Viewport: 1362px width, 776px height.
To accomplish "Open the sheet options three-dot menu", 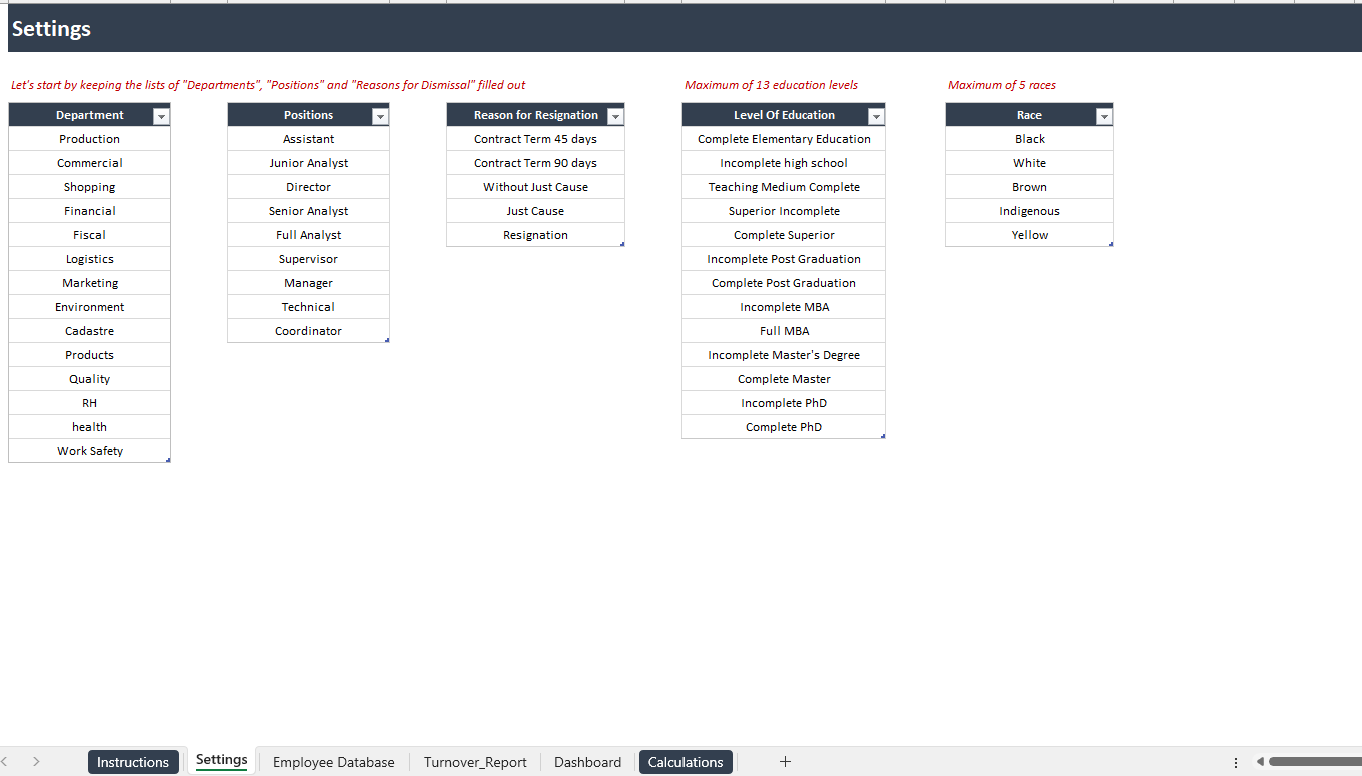I will [x=1236, y=761].
